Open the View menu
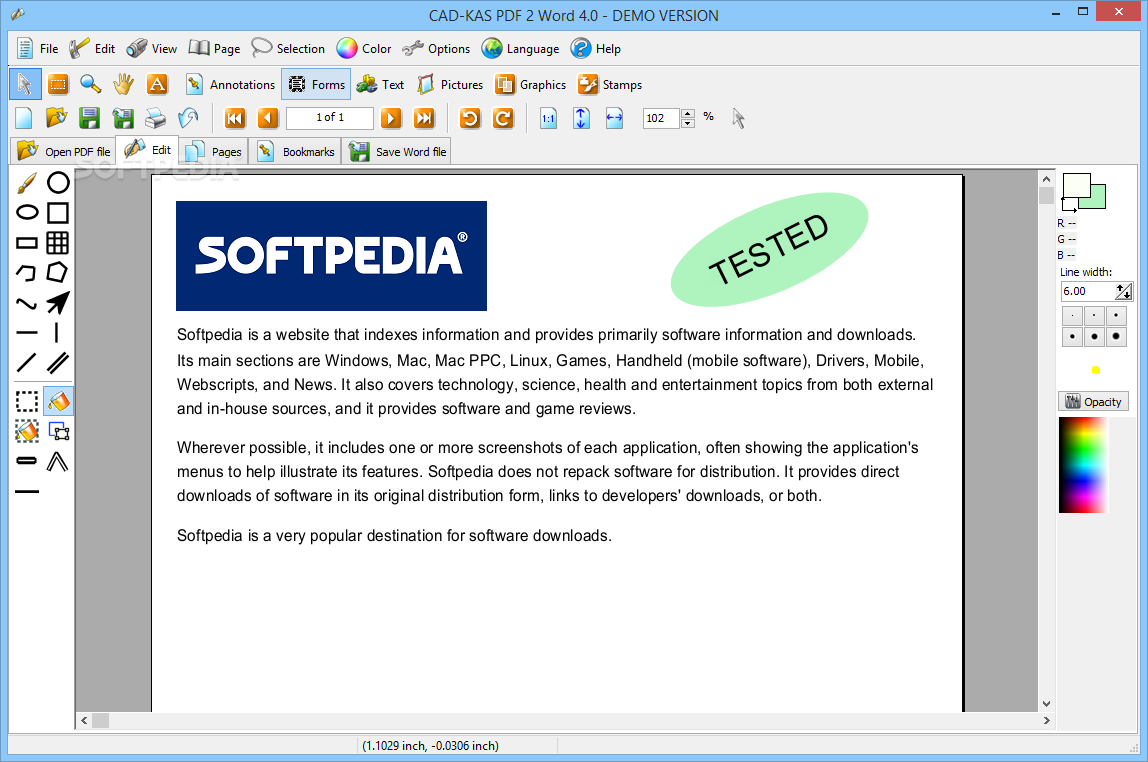 pyautogui.click(x=152, y=48)
